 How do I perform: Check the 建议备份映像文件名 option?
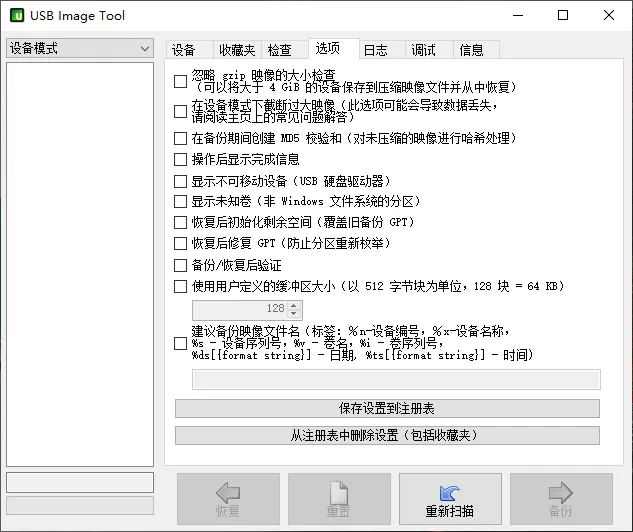180,344
